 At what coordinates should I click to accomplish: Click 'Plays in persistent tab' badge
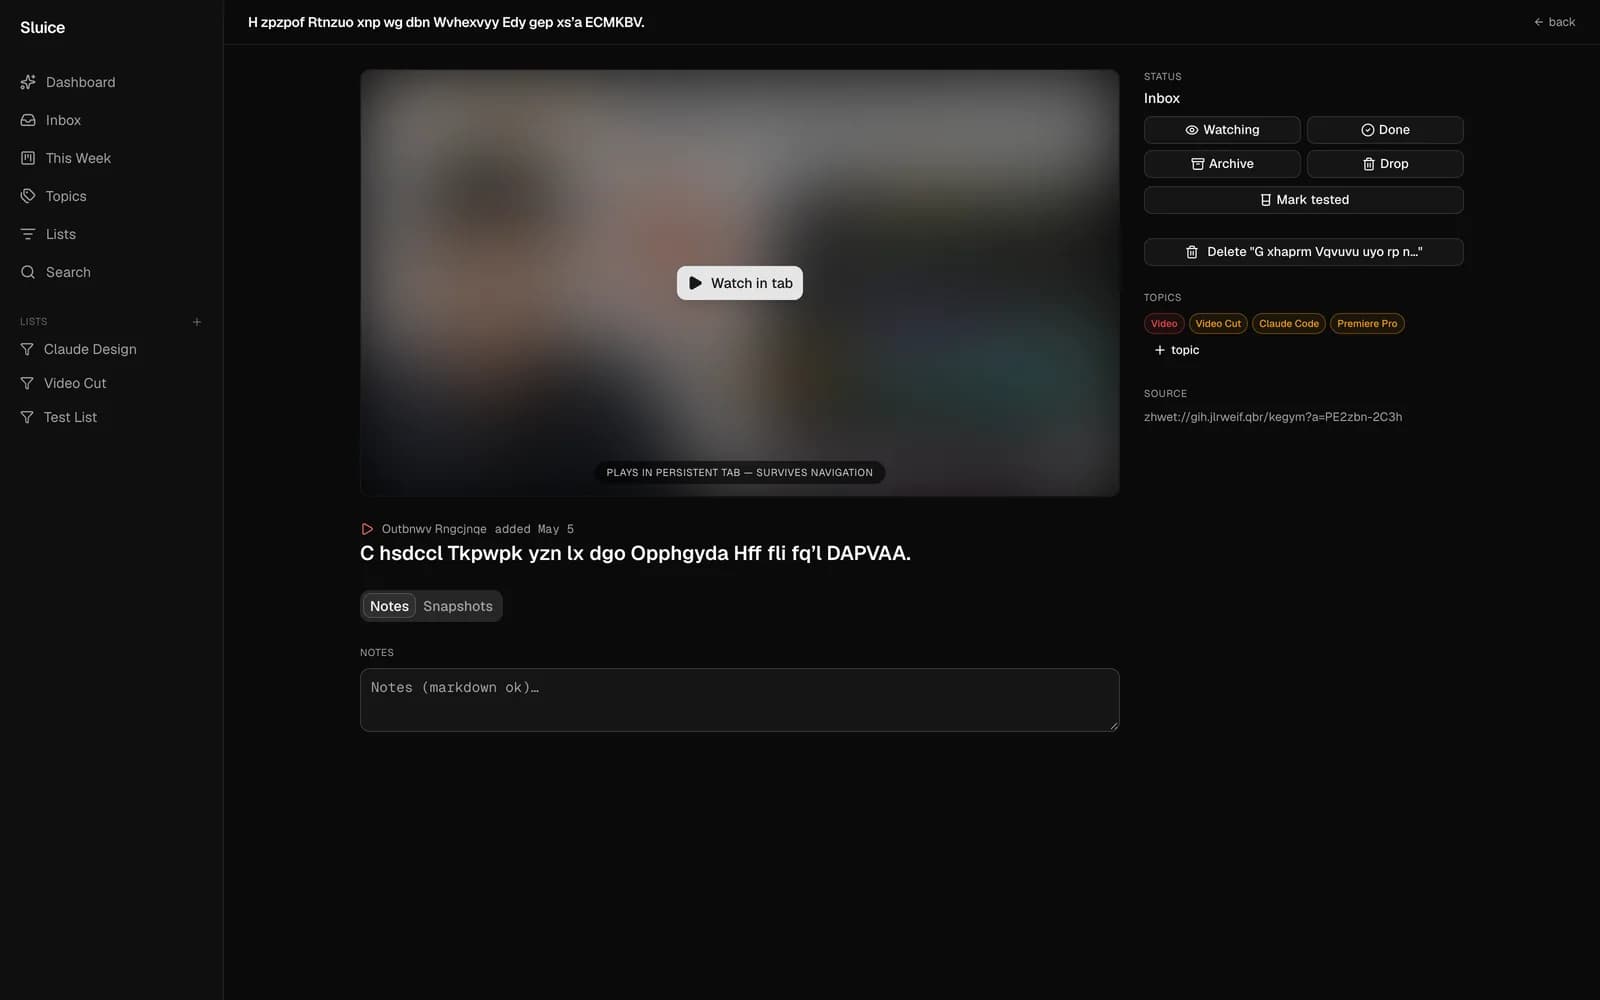740,473
